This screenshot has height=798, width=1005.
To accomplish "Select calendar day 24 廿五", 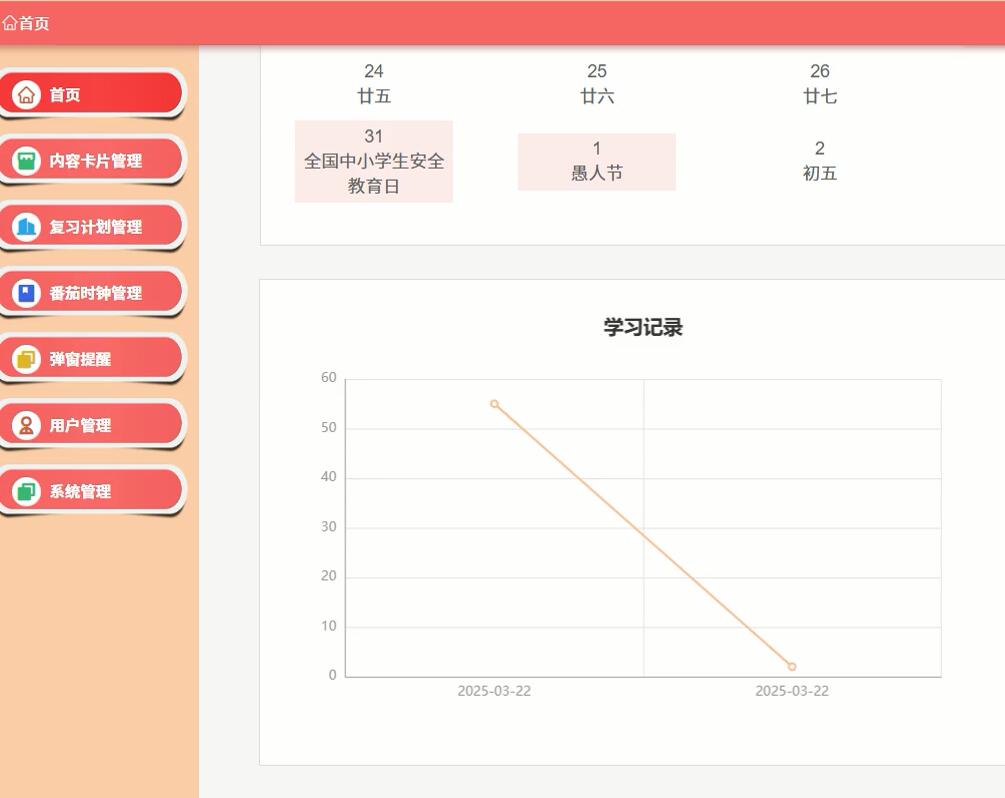I will pos(374,83).
